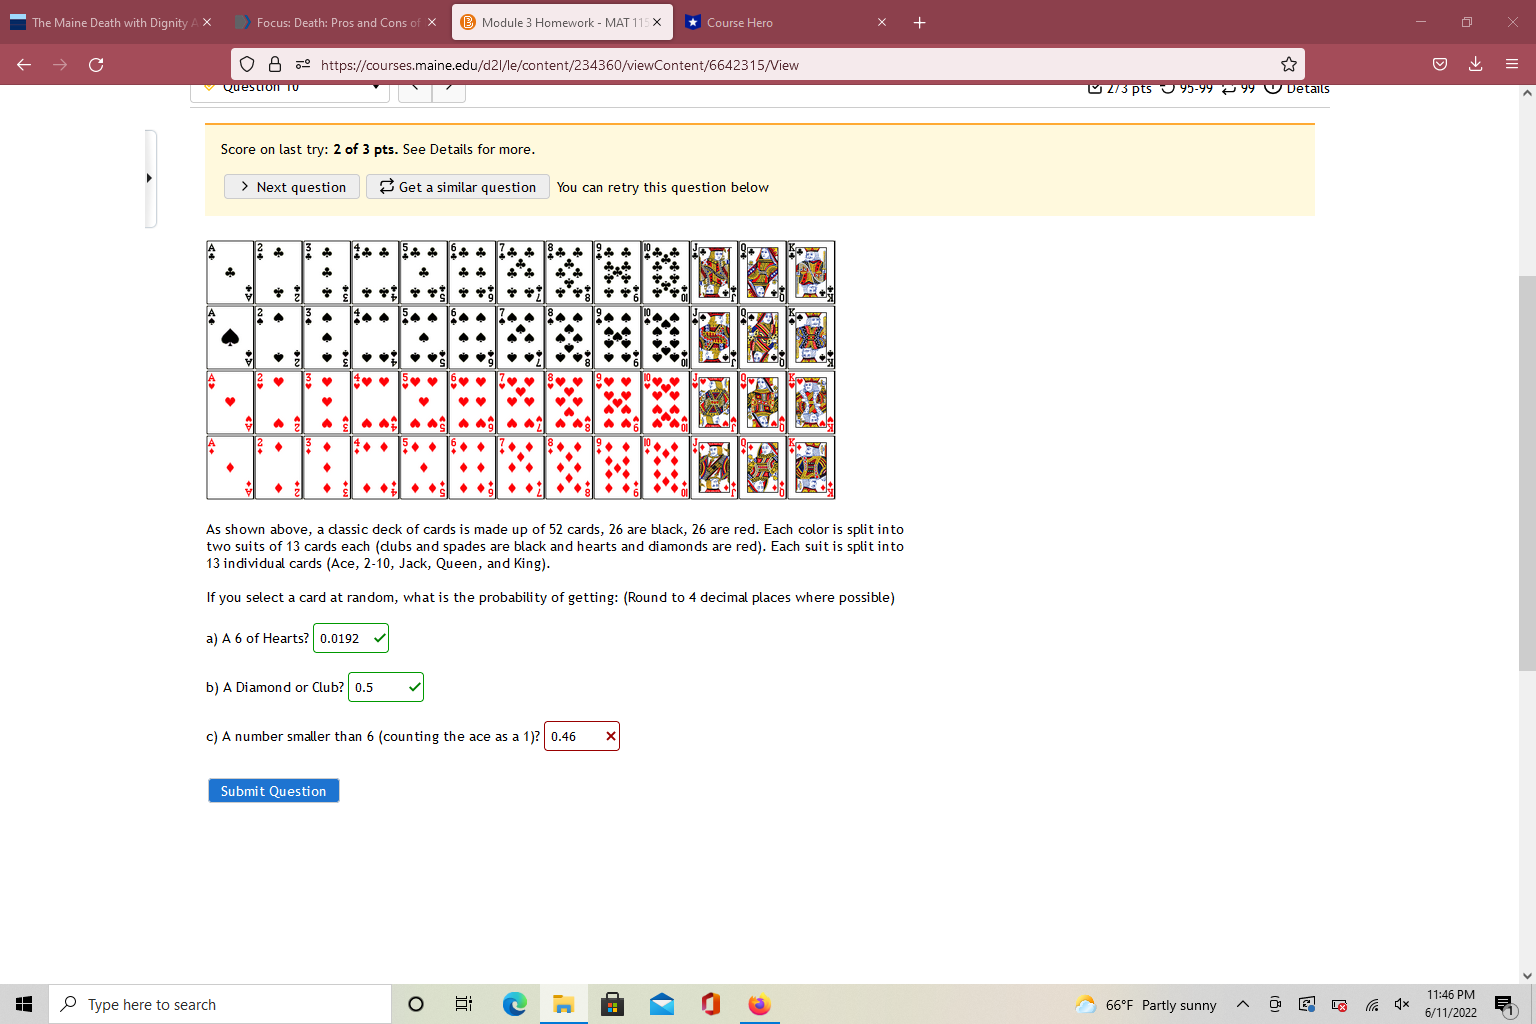Bookmark this page with the star icon
The image size is (1536, 1024).
1289,65
